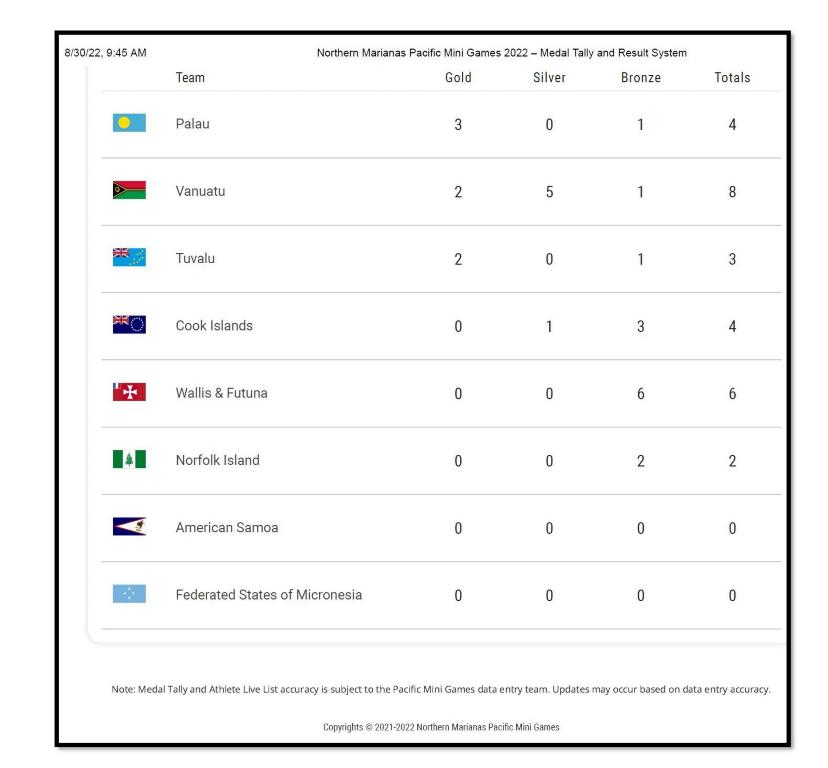
Task: Click the Wallis & Futuna bronze count 6
Action: click(x=640, y=394)
